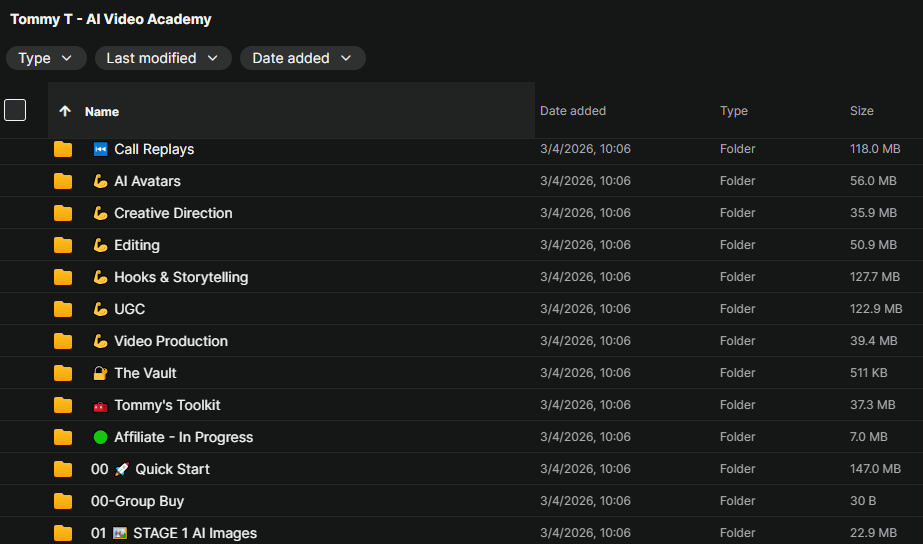The width and height of the screenshot is (923, 544).
Task: Click the AI Avatars folder icon
Action: 63,181
